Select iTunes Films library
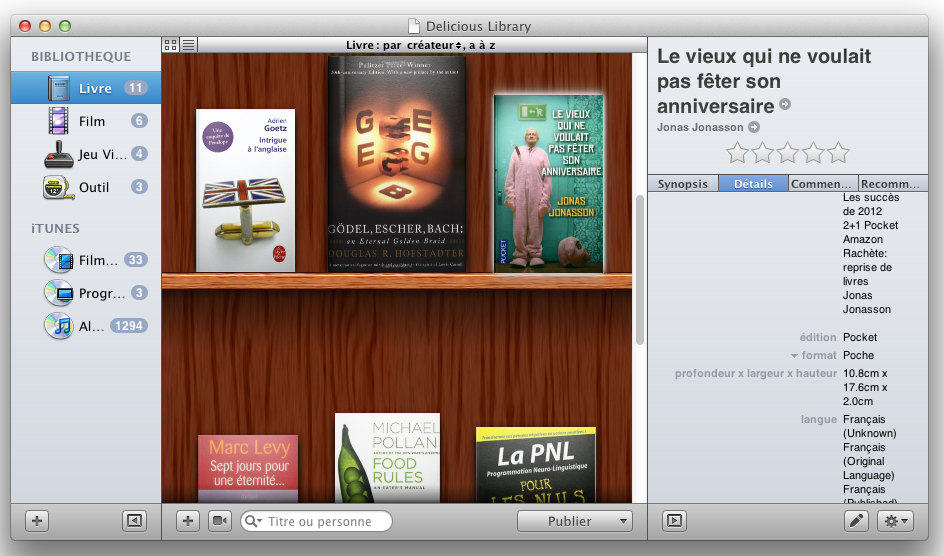This screenshot has height=556, width=944. (85, 260)
